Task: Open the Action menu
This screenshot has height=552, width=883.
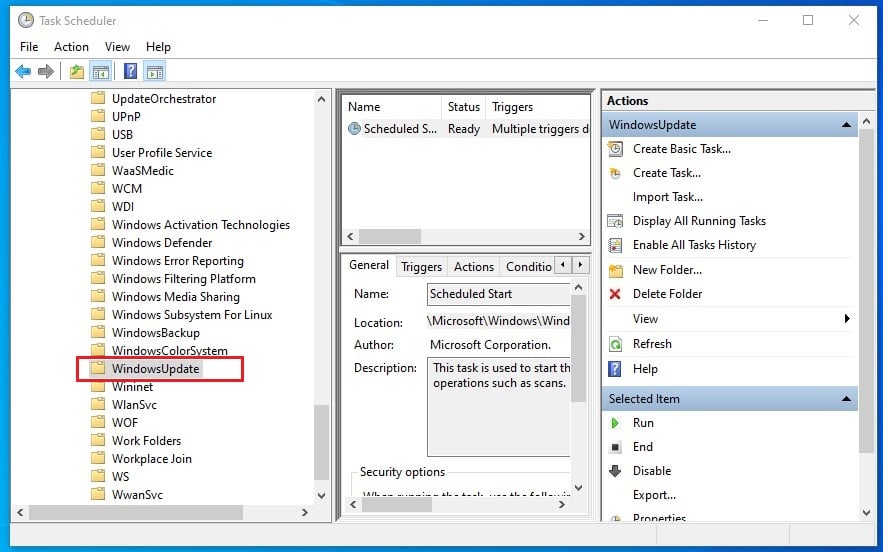Action: [72, 47]
